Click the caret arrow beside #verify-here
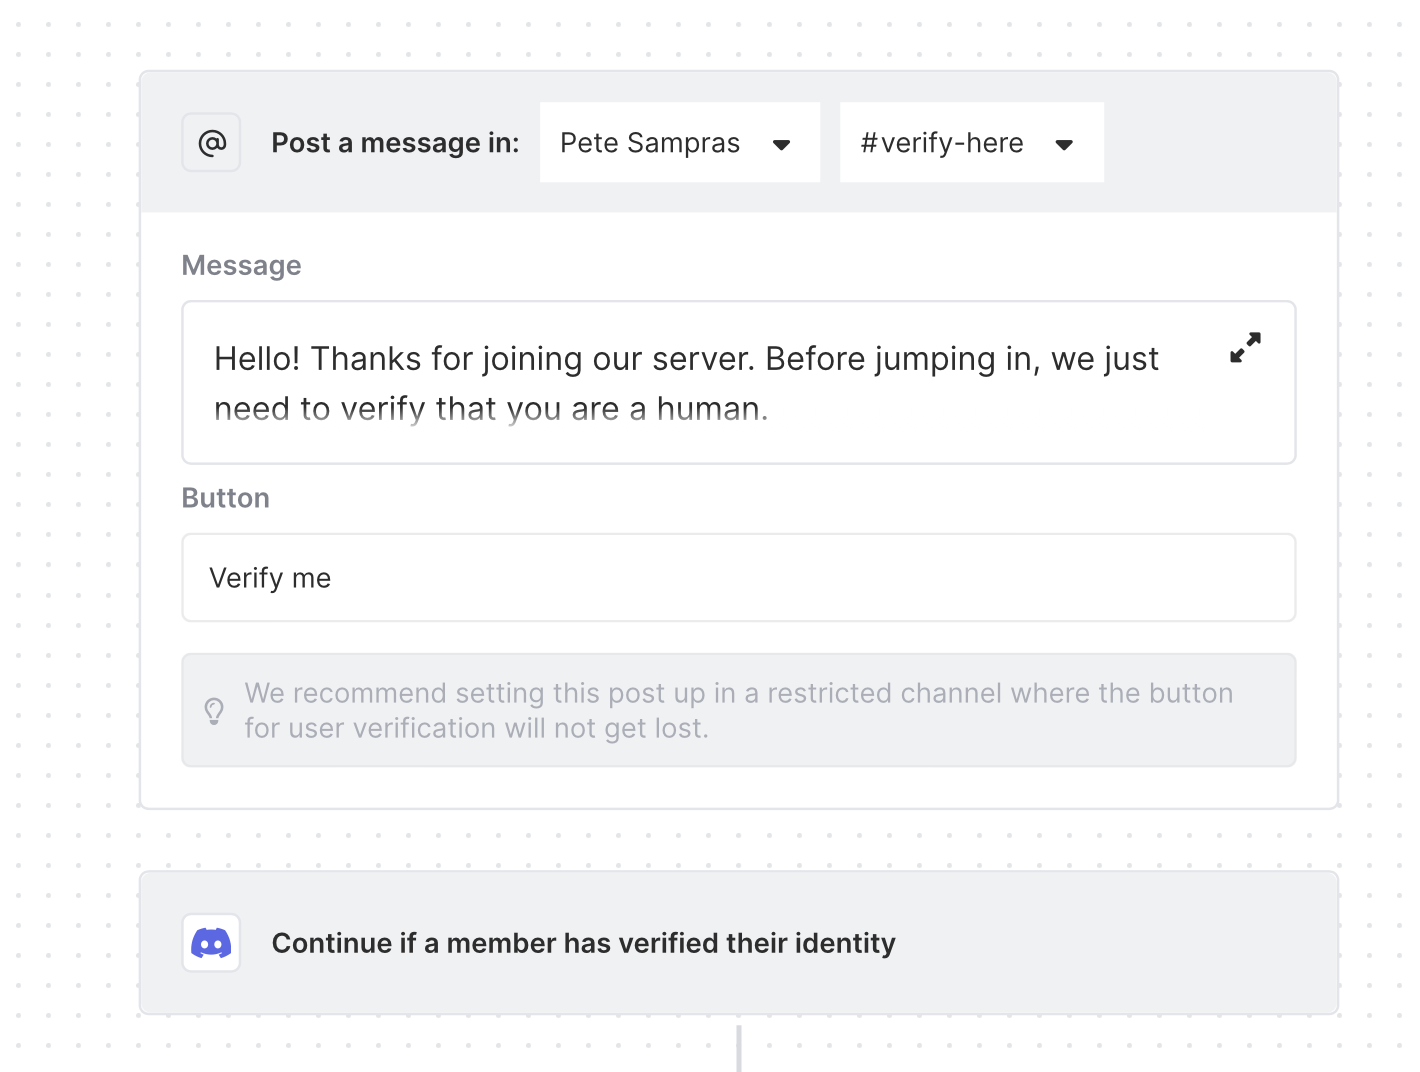 (1064, 145)
